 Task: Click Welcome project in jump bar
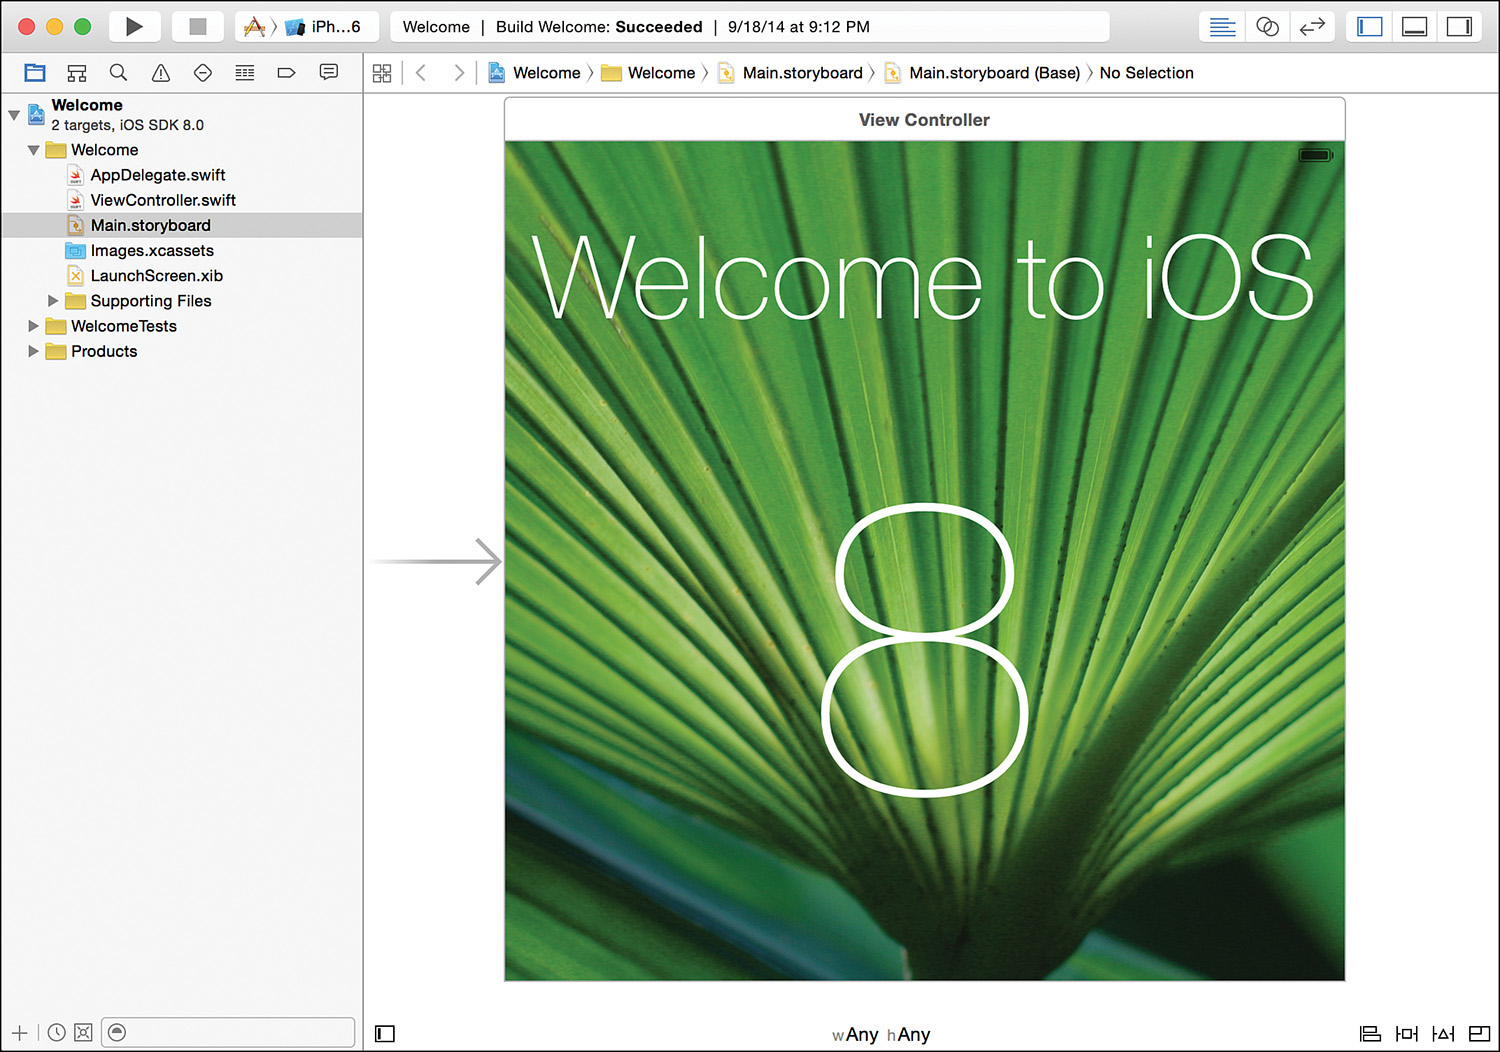click(x=534, y=73)
